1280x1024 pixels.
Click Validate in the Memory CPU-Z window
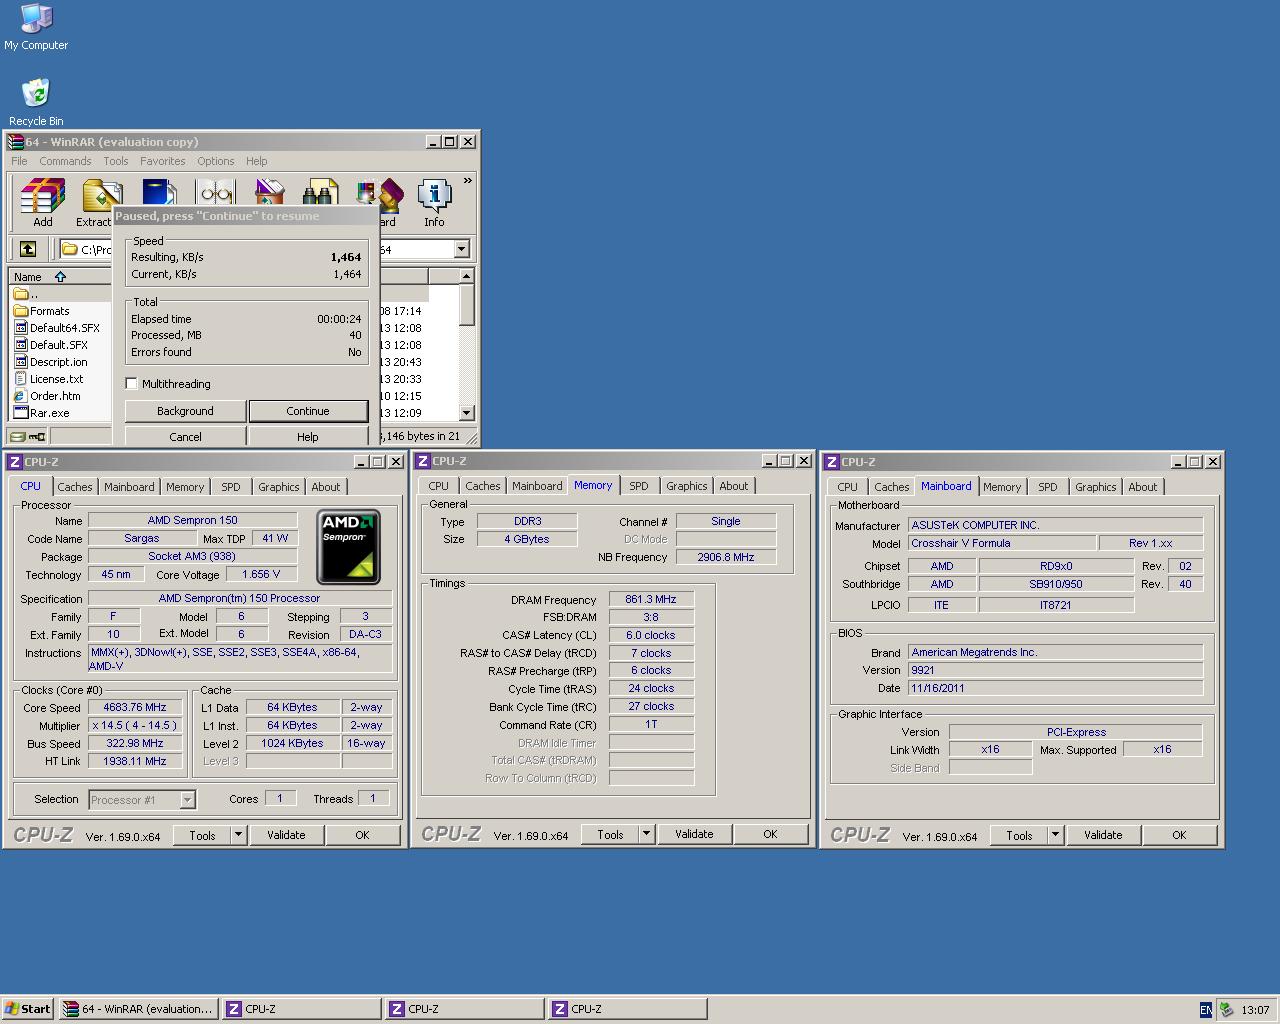coord(694,834)
